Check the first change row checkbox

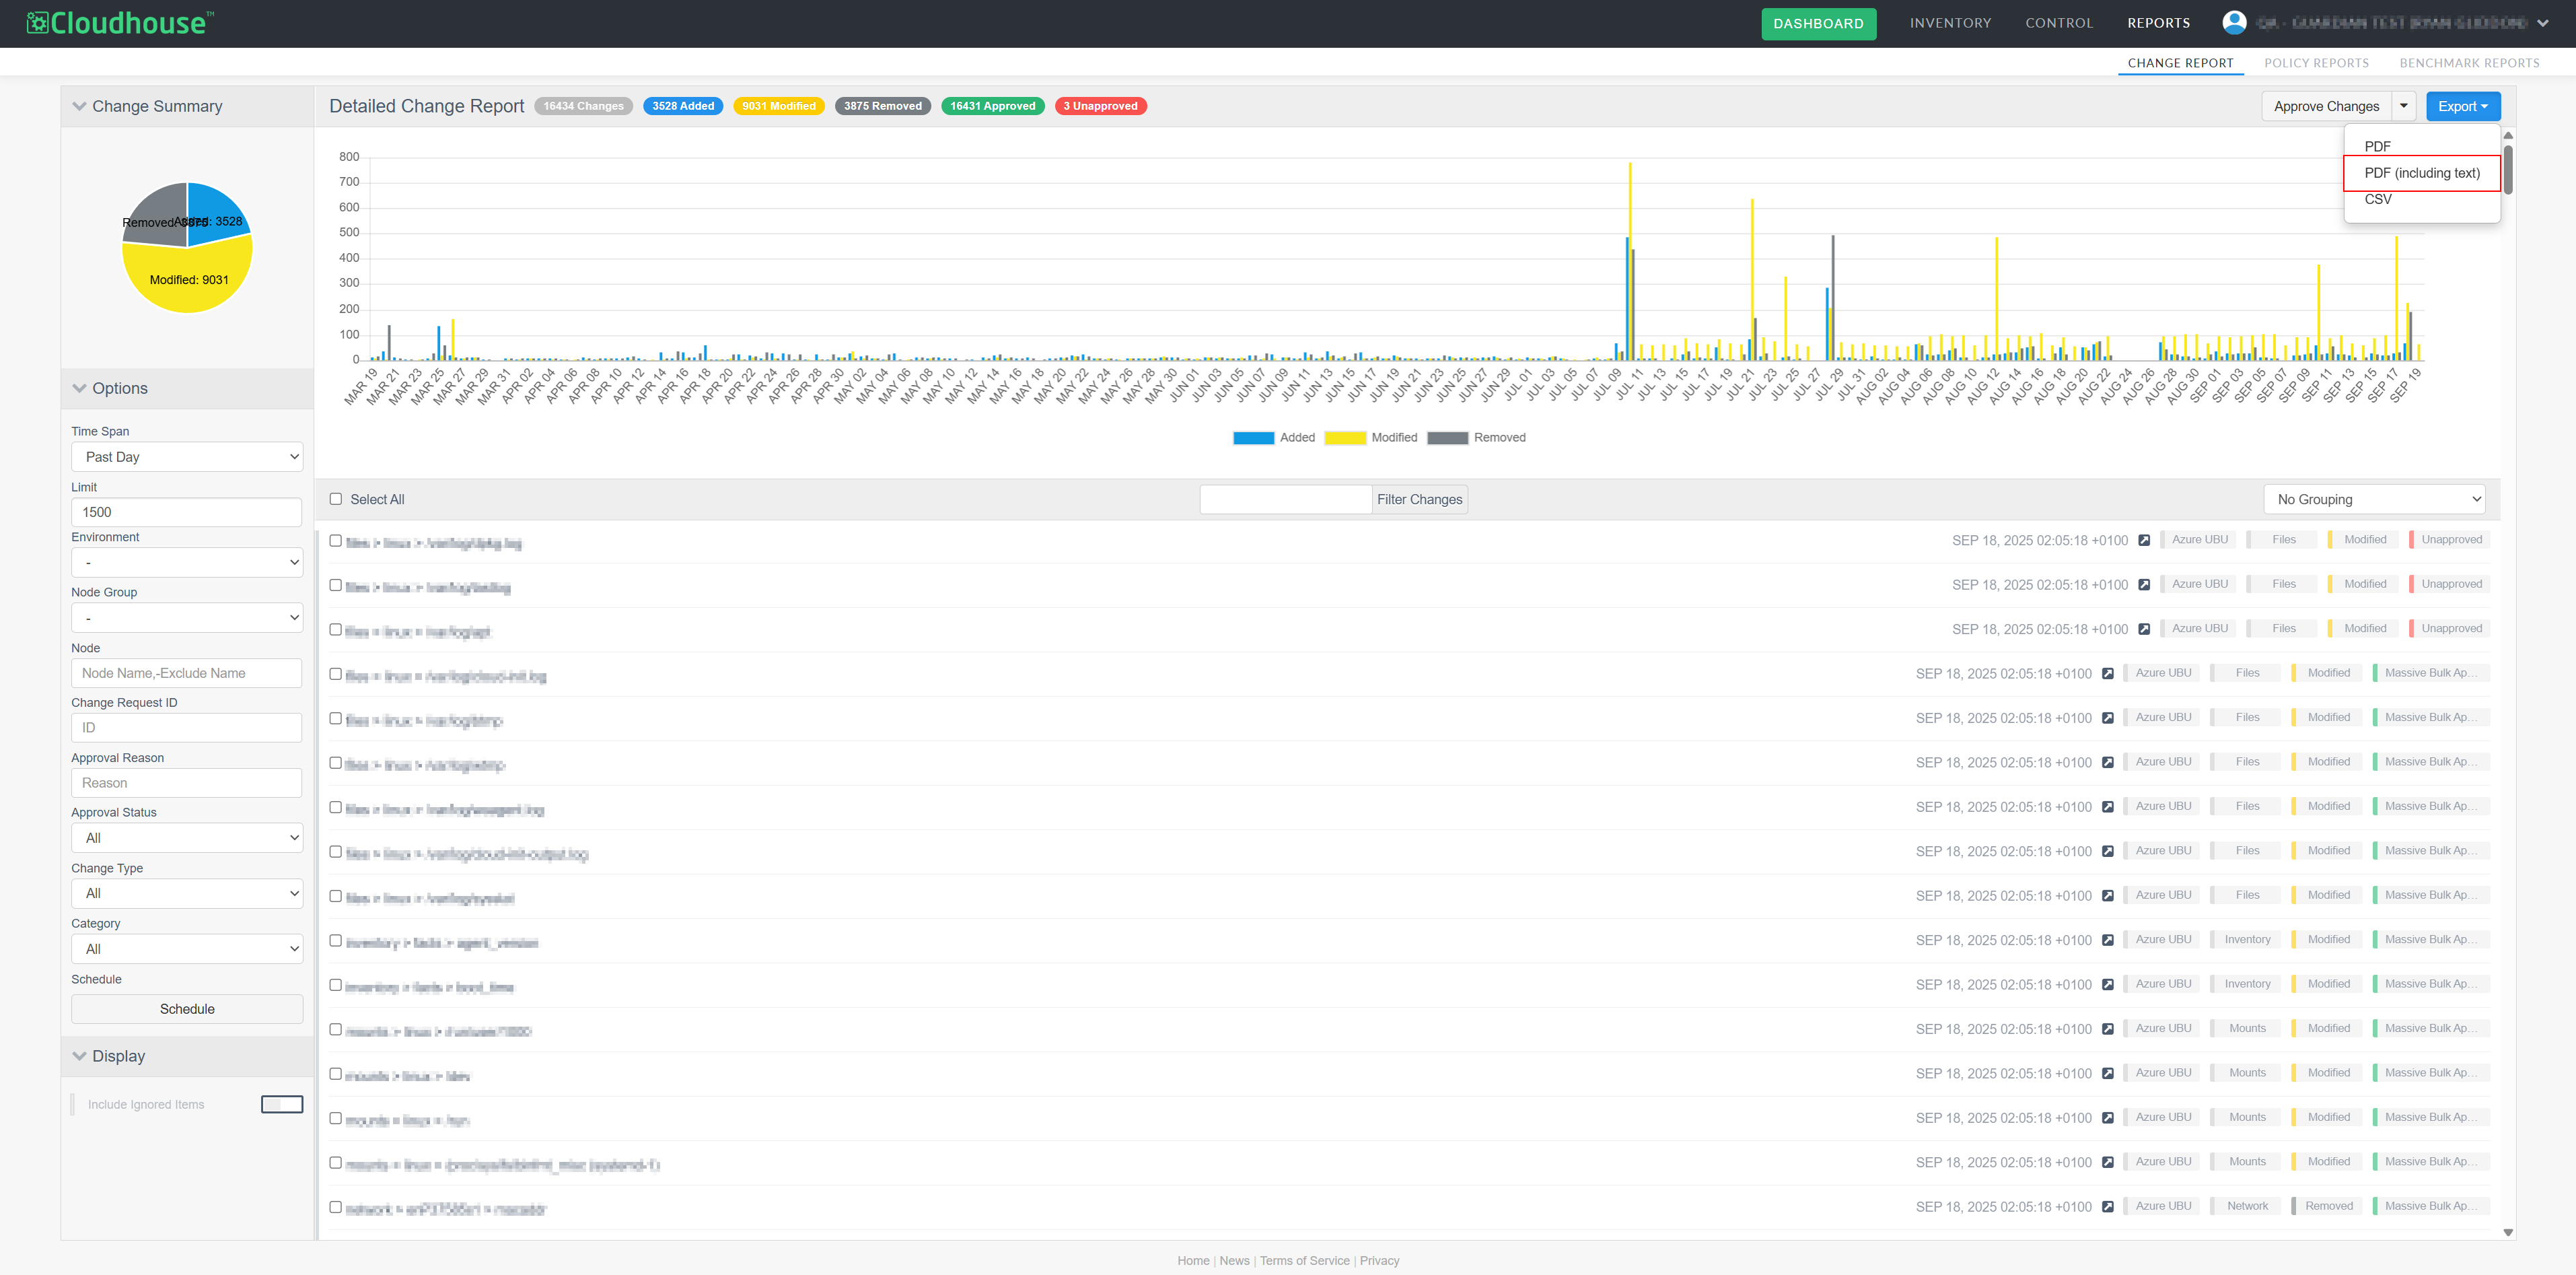pyautogui.click(x=336, y=541)
